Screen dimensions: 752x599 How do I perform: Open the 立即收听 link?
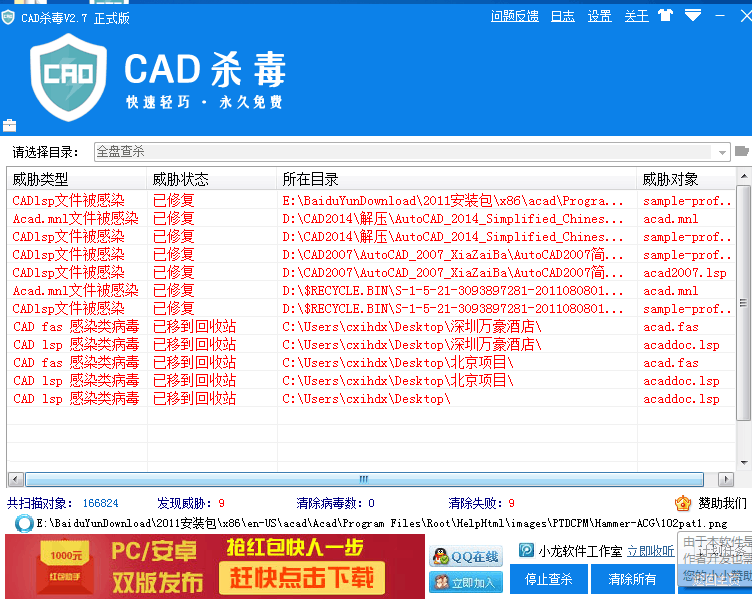(650, 552)
